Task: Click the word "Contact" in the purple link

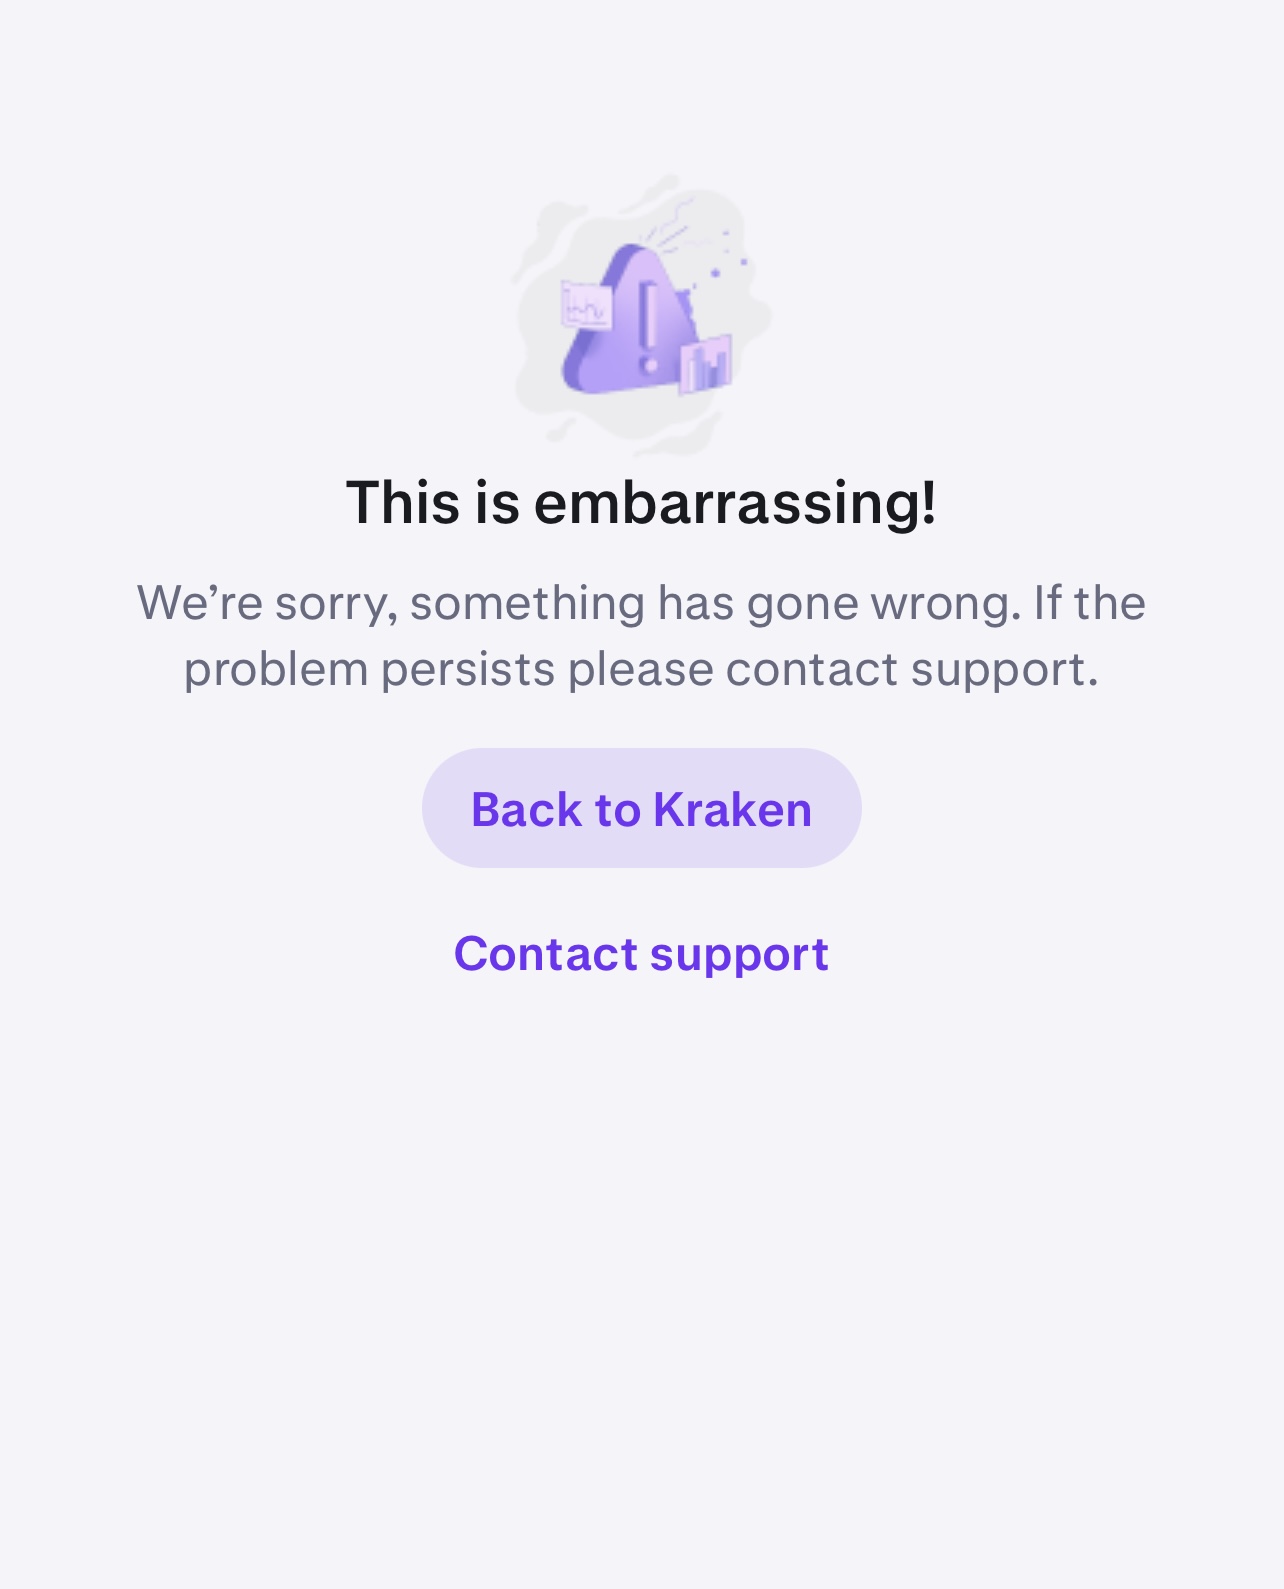Action: coord(546,953)
